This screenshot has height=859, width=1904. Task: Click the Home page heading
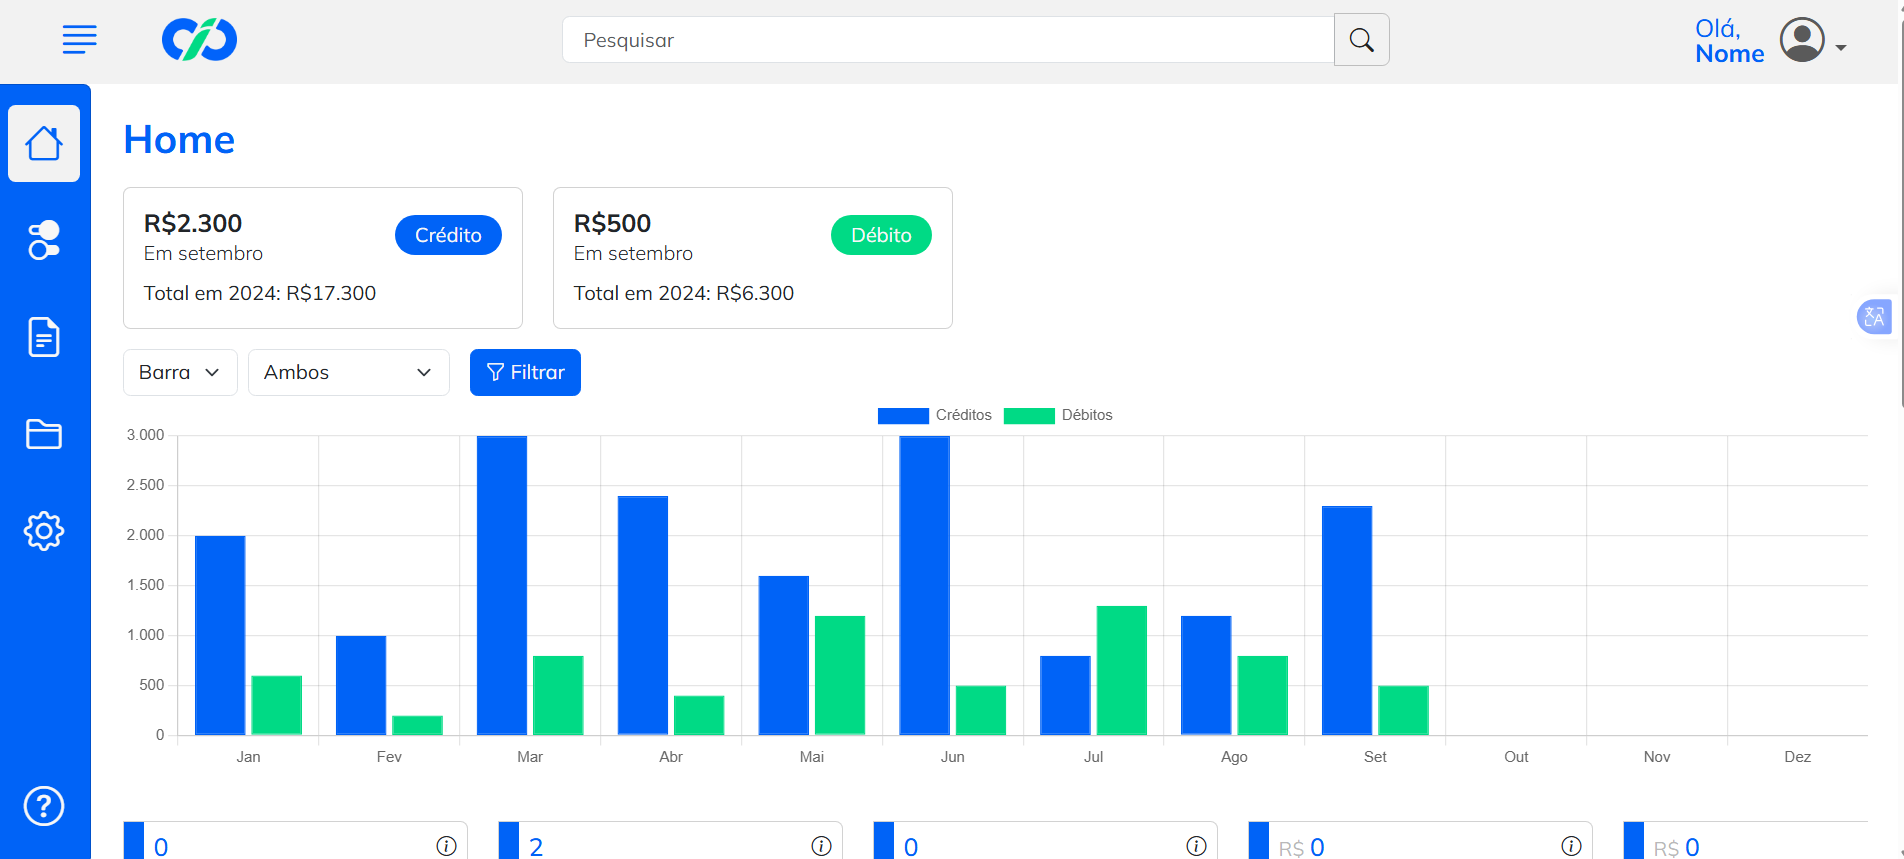point(179,140)
